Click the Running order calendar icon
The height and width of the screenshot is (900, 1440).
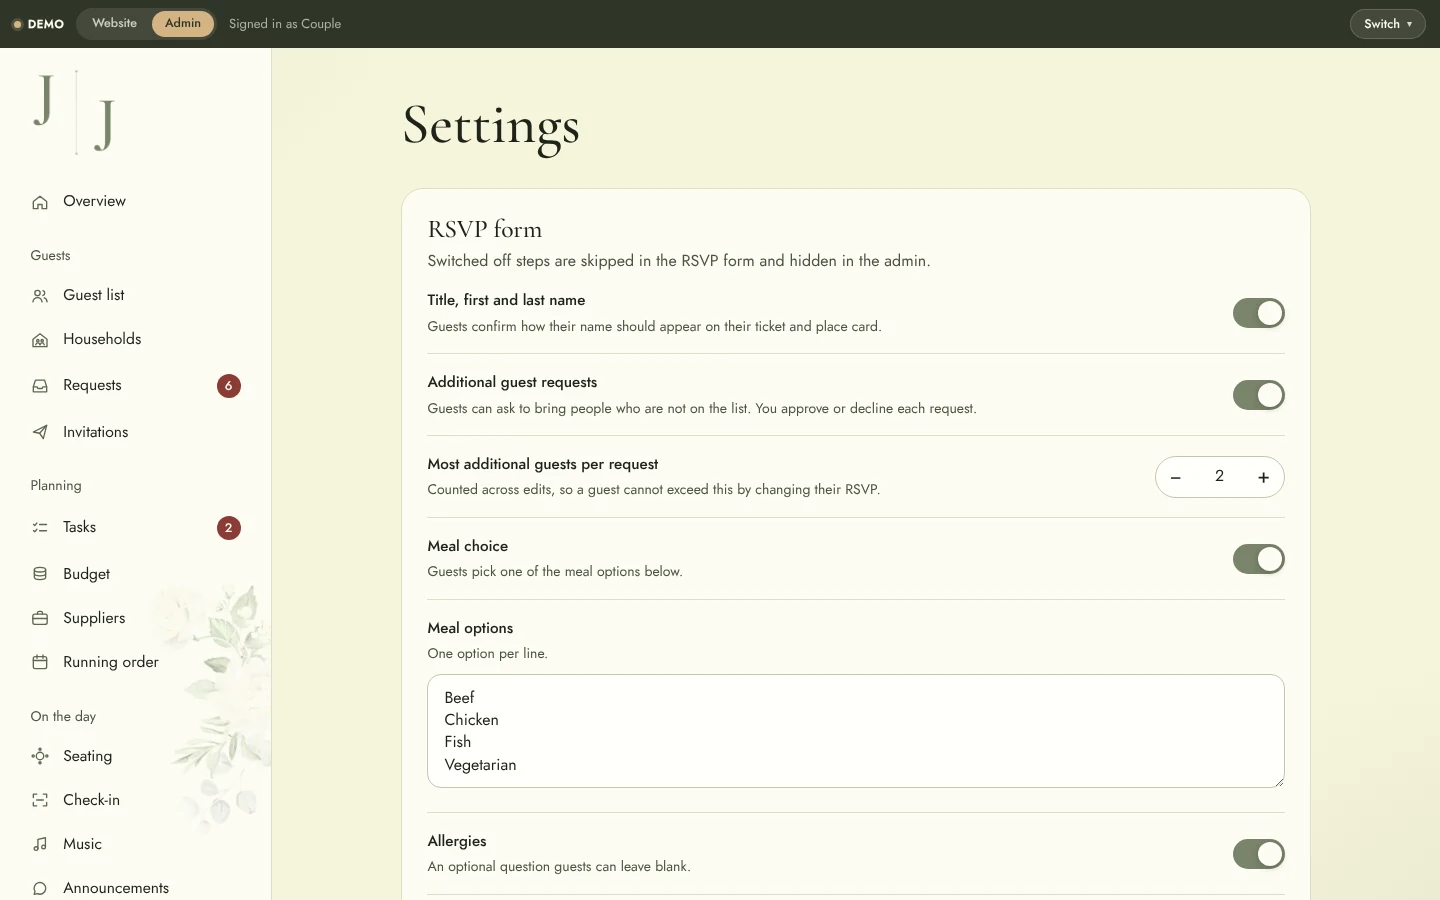(x=40, y=663)
